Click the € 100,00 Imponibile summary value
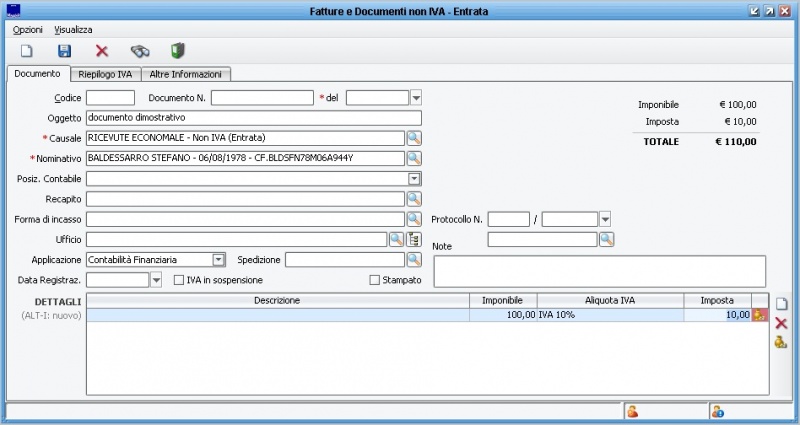 click(738, 105)
